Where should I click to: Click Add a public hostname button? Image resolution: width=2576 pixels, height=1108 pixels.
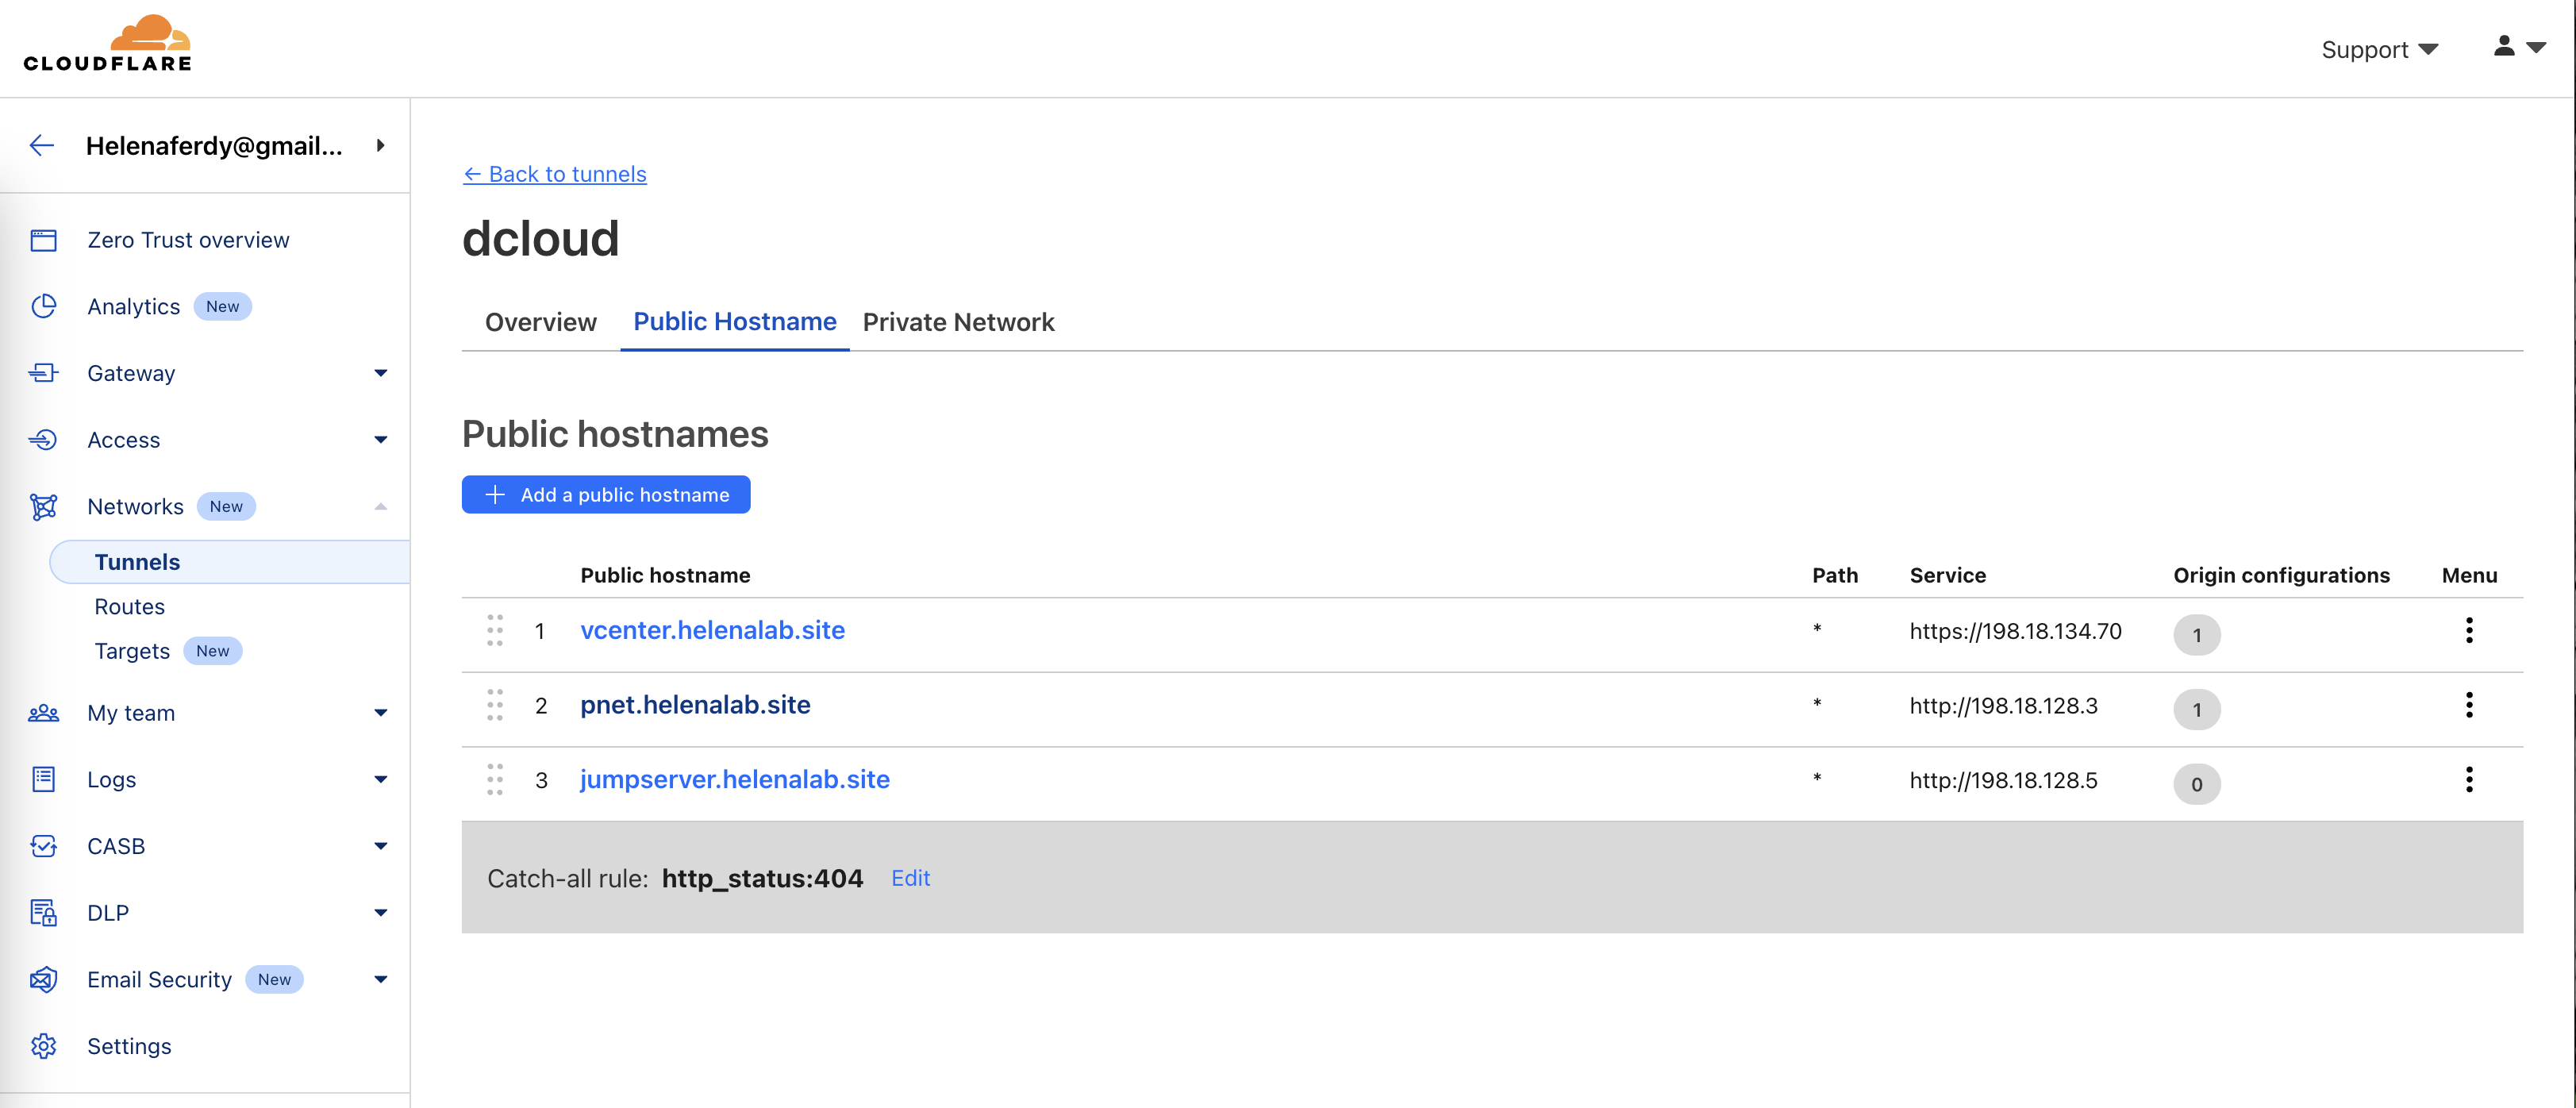pyautogui.click(x=605, y=494)
